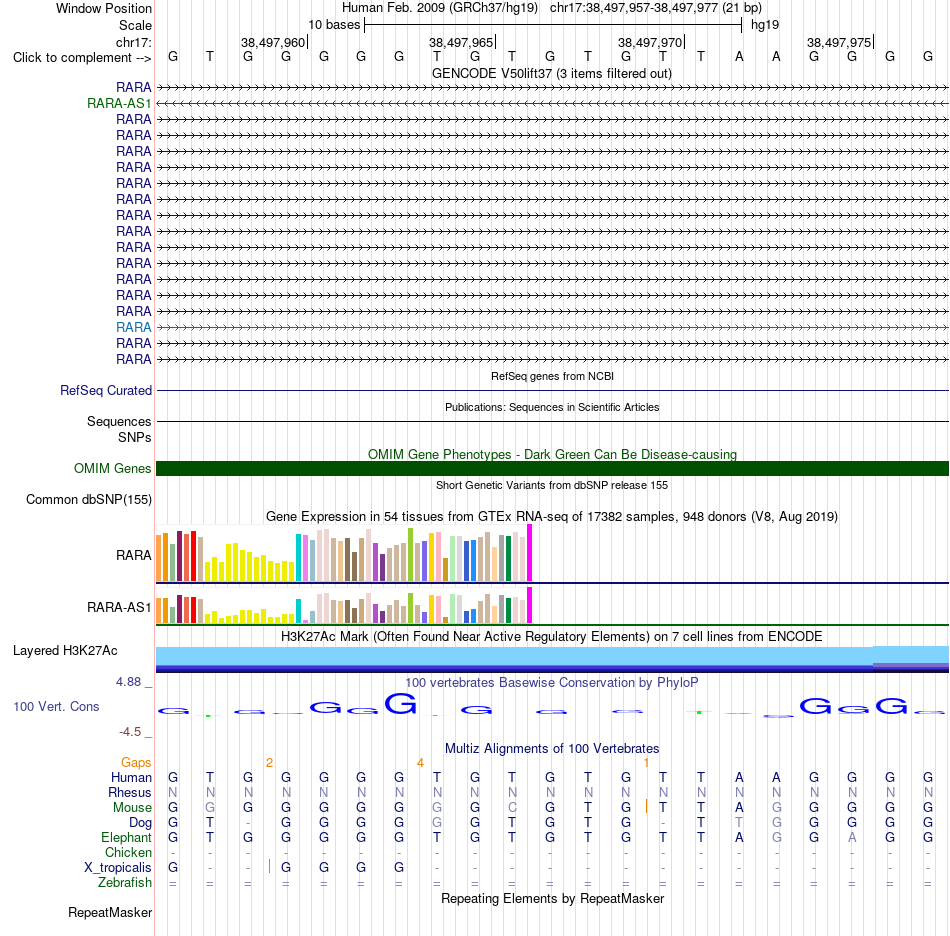Screen dimensions: 950x936
Task: Click the SNPs track label
Action: point(135,437)
